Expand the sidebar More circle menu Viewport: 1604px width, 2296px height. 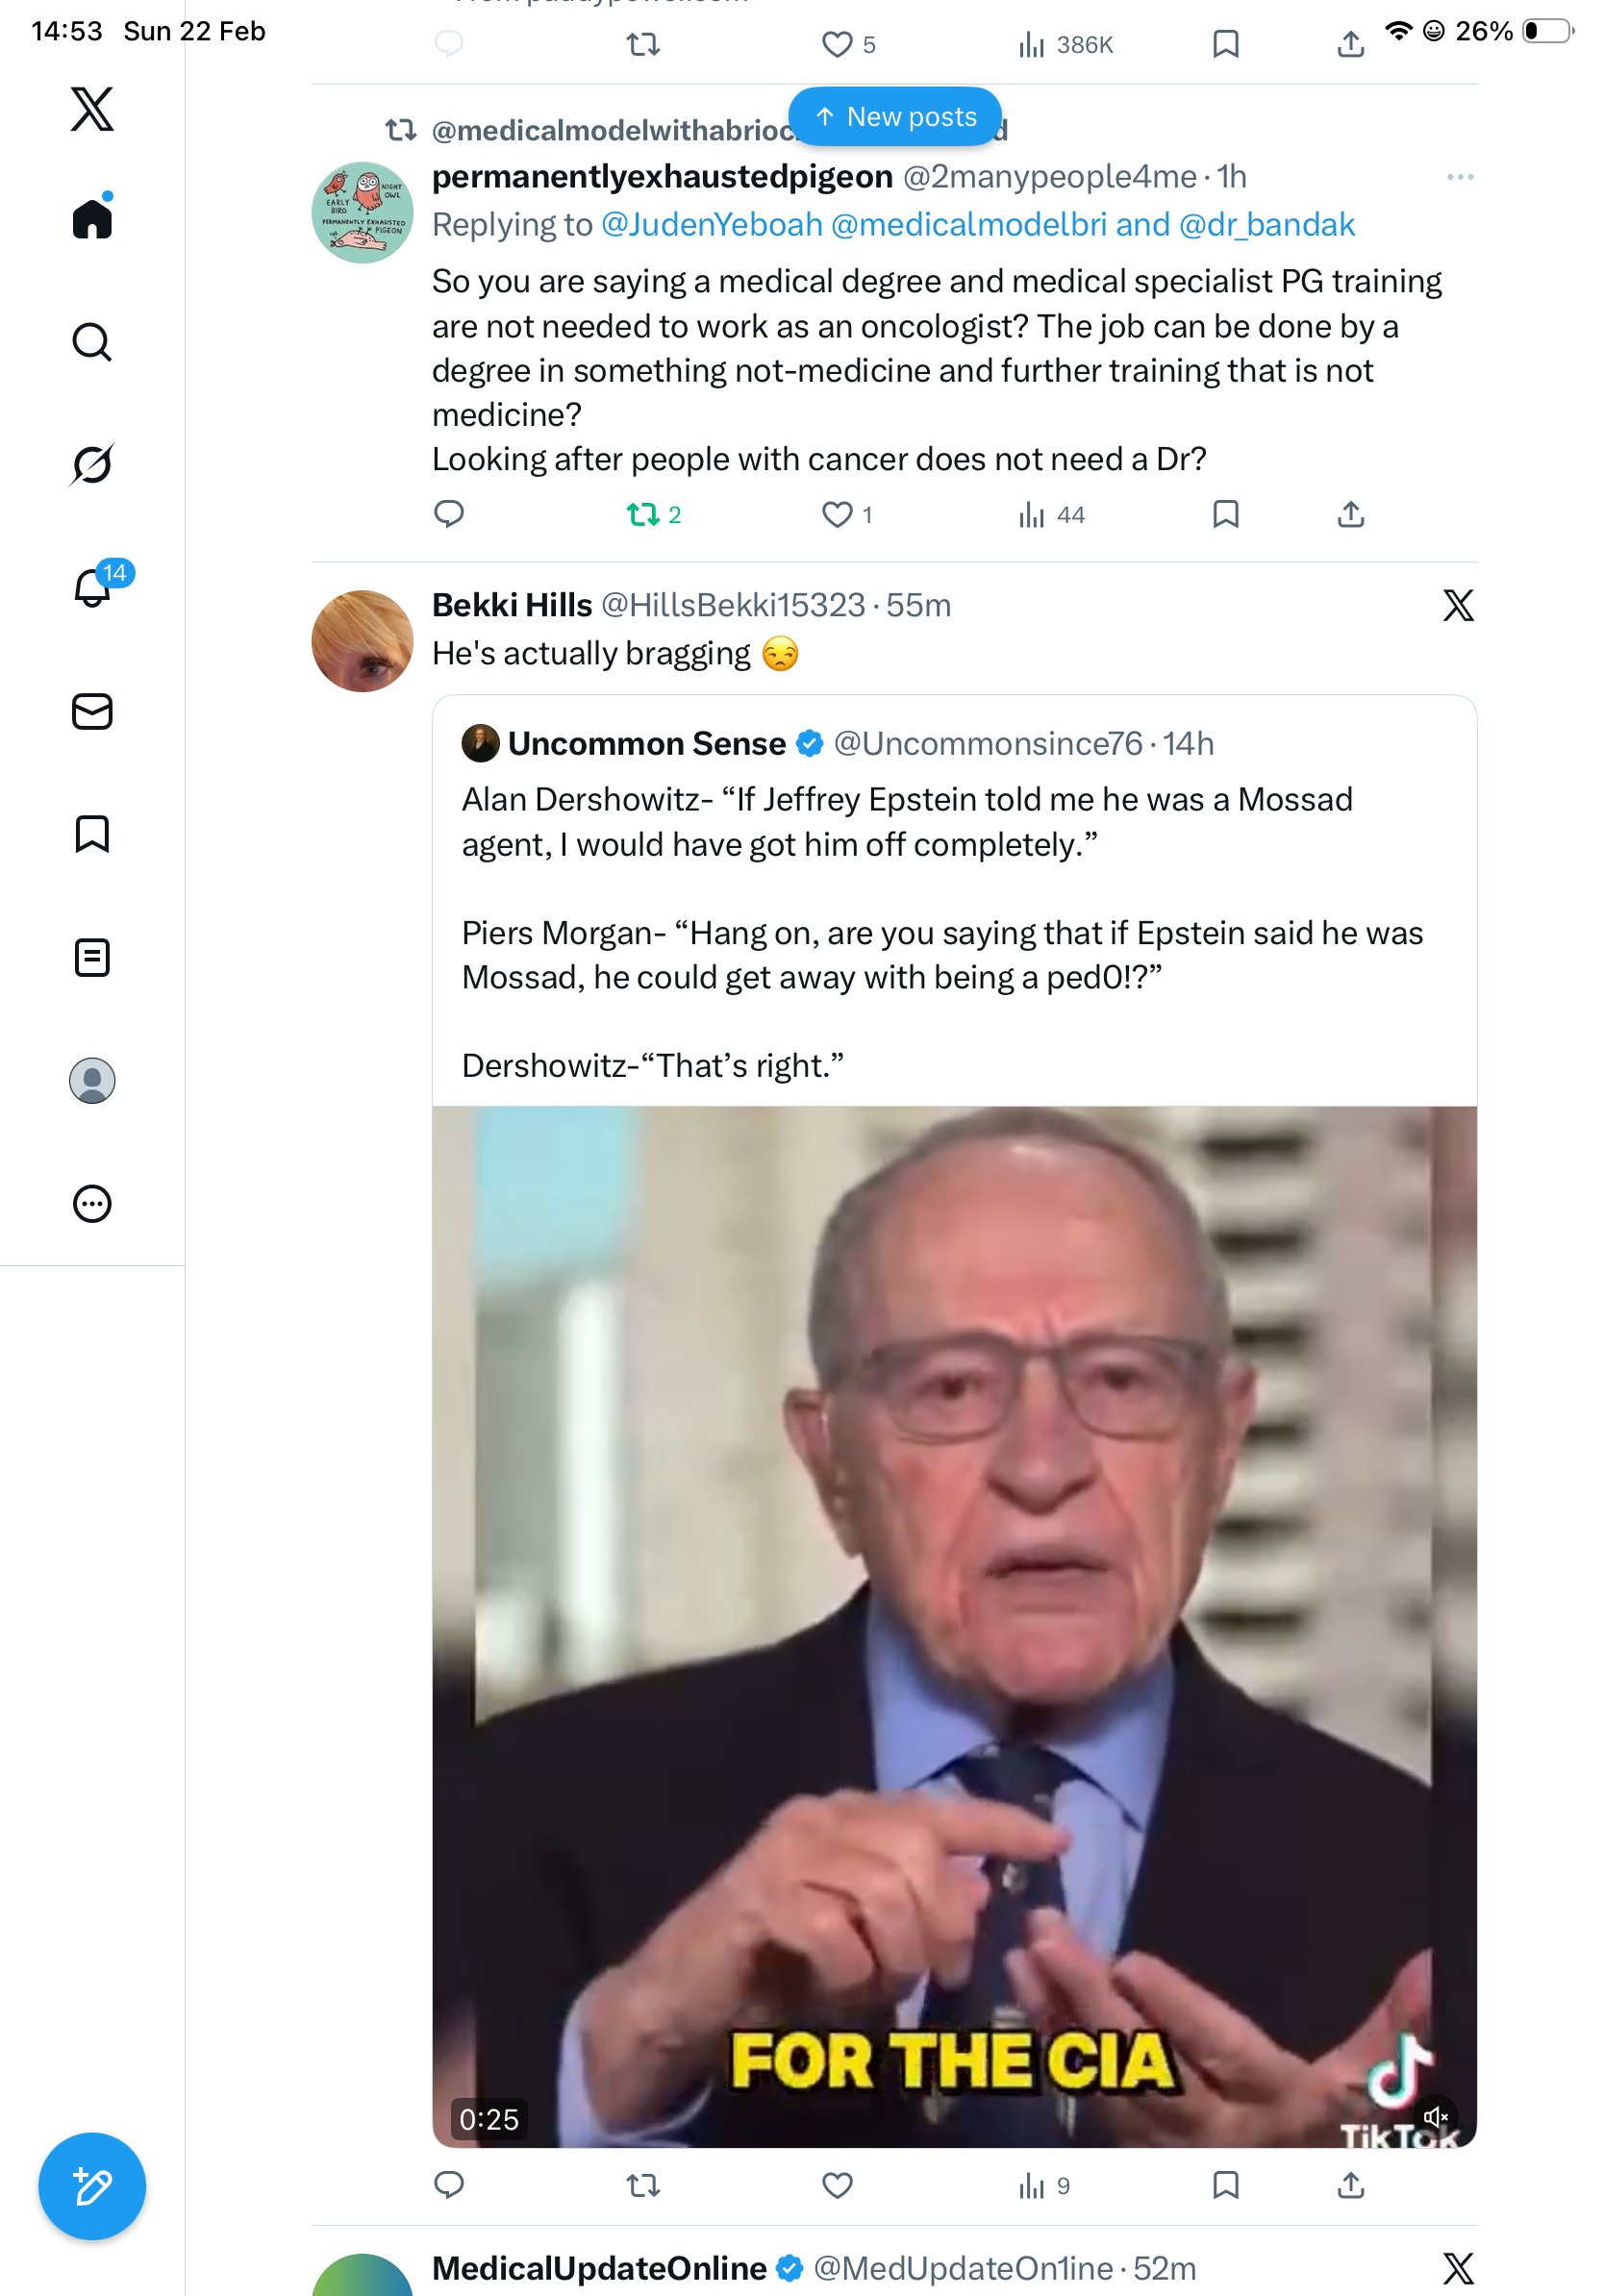tap(92, 1204)
